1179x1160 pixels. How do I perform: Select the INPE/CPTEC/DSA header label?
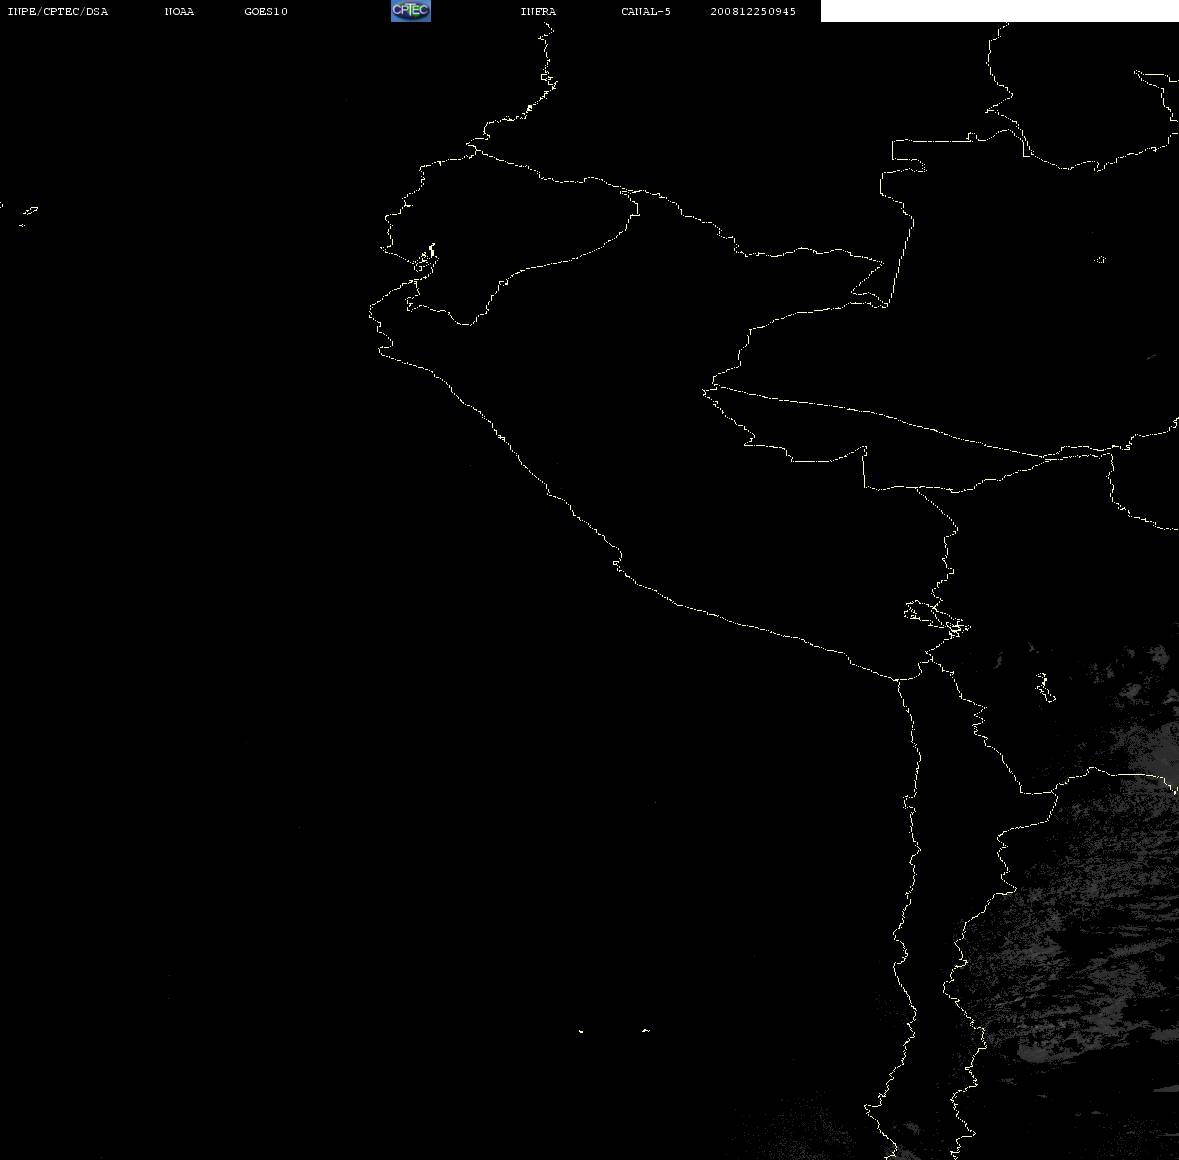coord(57,11)
